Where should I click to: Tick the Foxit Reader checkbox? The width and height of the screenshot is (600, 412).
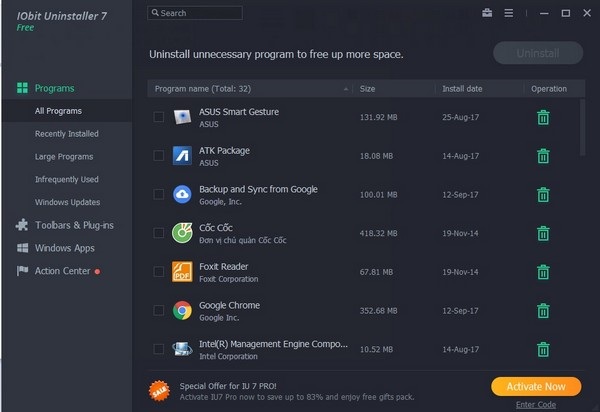pos(158,272)
